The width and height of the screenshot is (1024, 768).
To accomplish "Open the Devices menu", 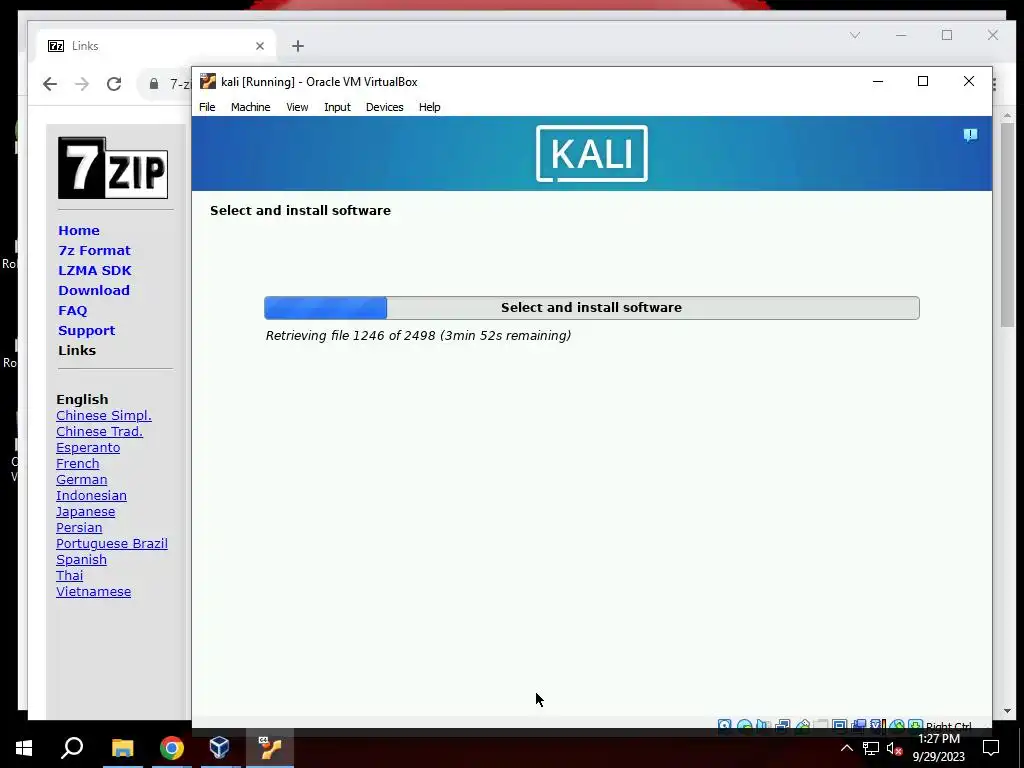I will (x=385, y=107).
